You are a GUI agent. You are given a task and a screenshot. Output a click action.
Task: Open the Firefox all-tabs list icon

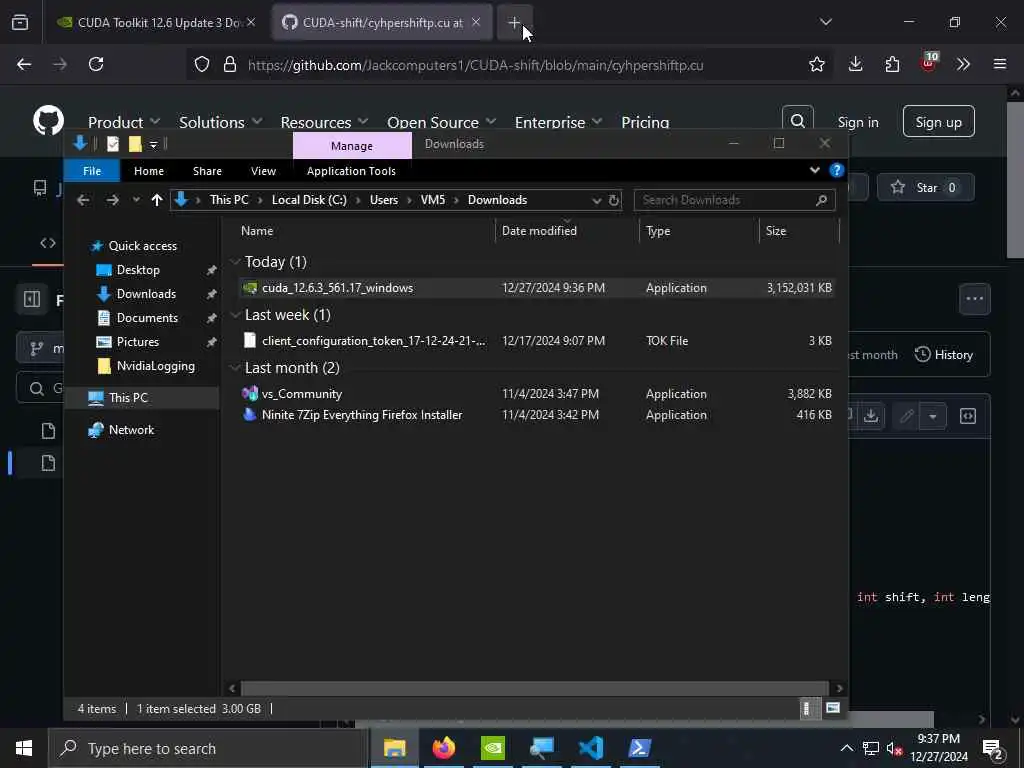coord(825,22)
